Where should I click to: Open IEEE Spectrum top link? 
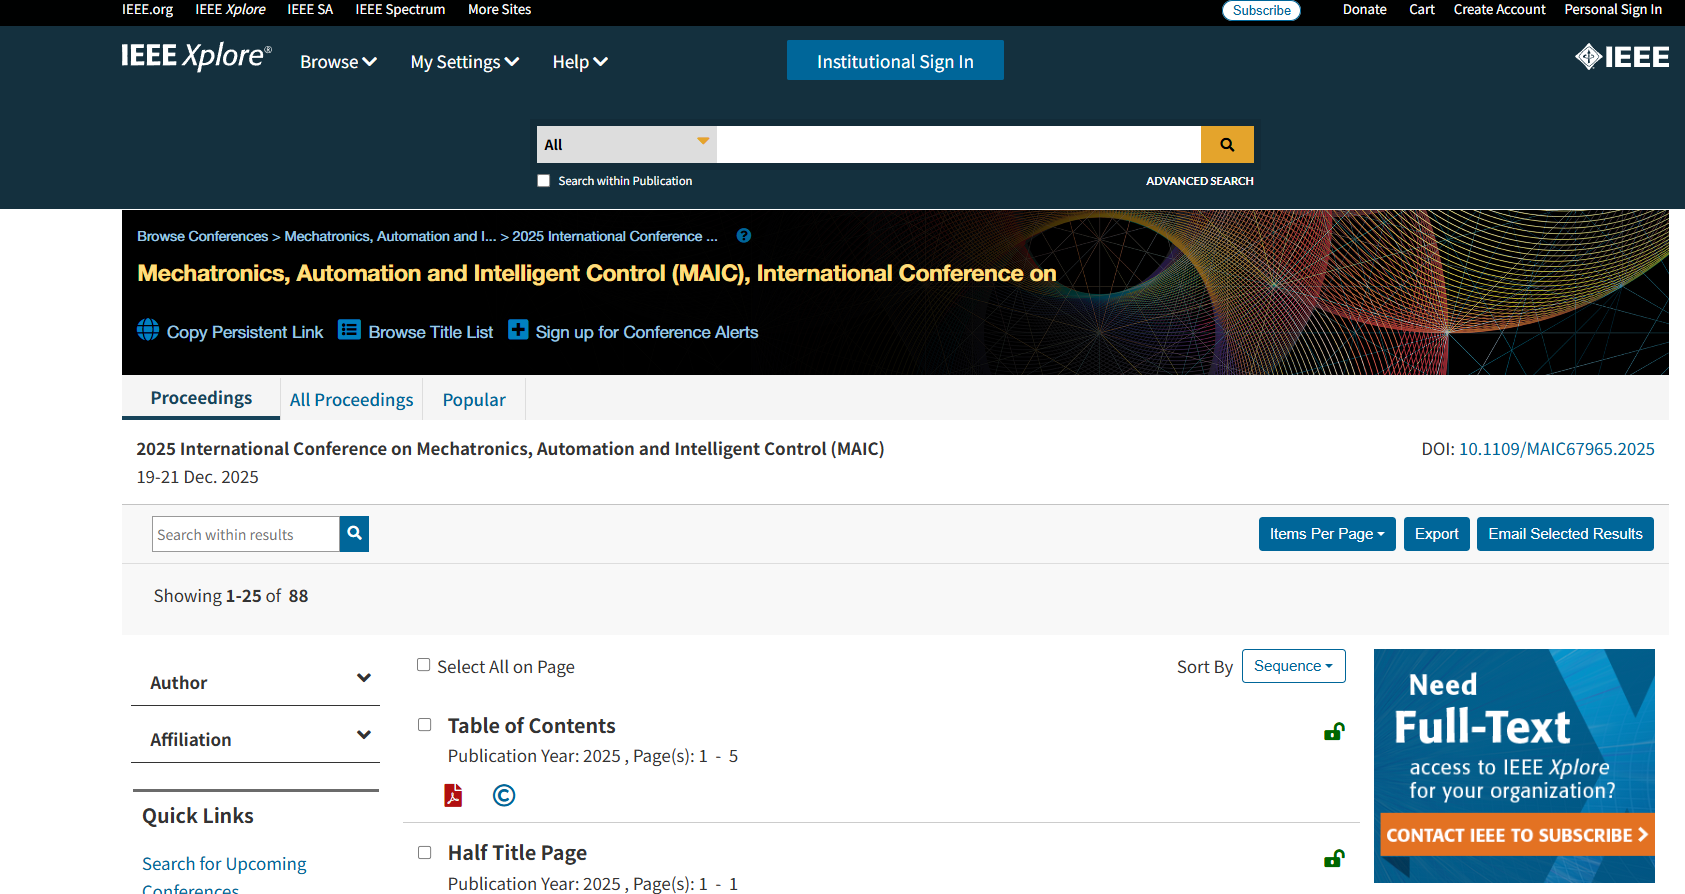[400, 10]
